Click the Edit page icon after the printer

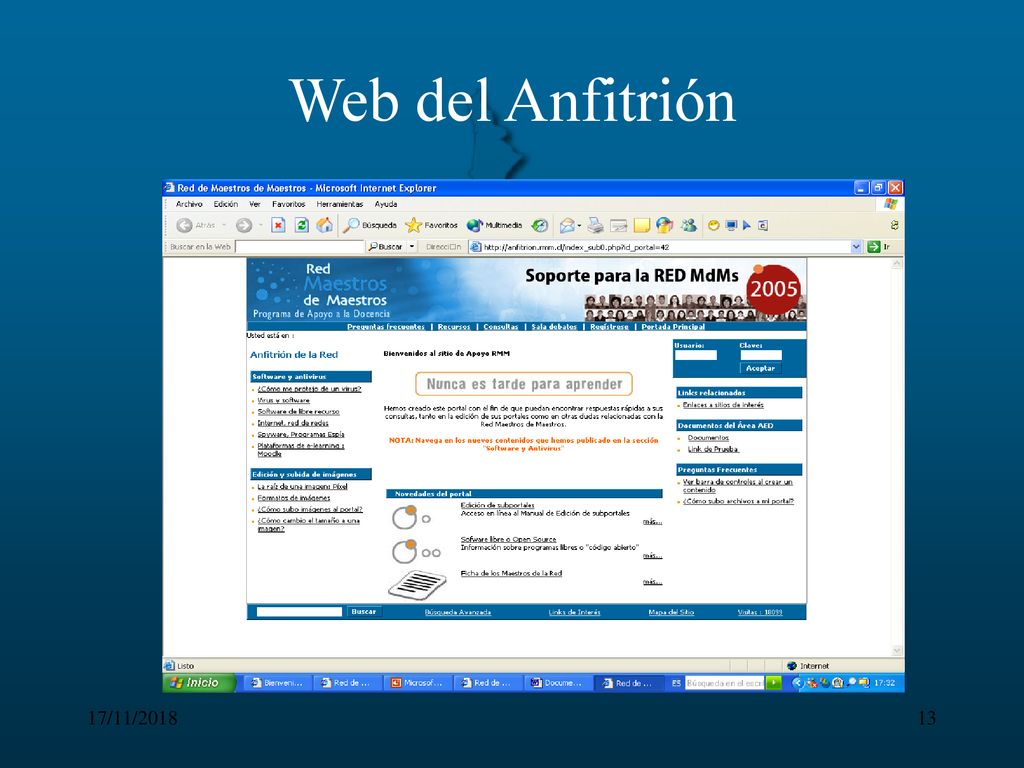pos(618,225)
